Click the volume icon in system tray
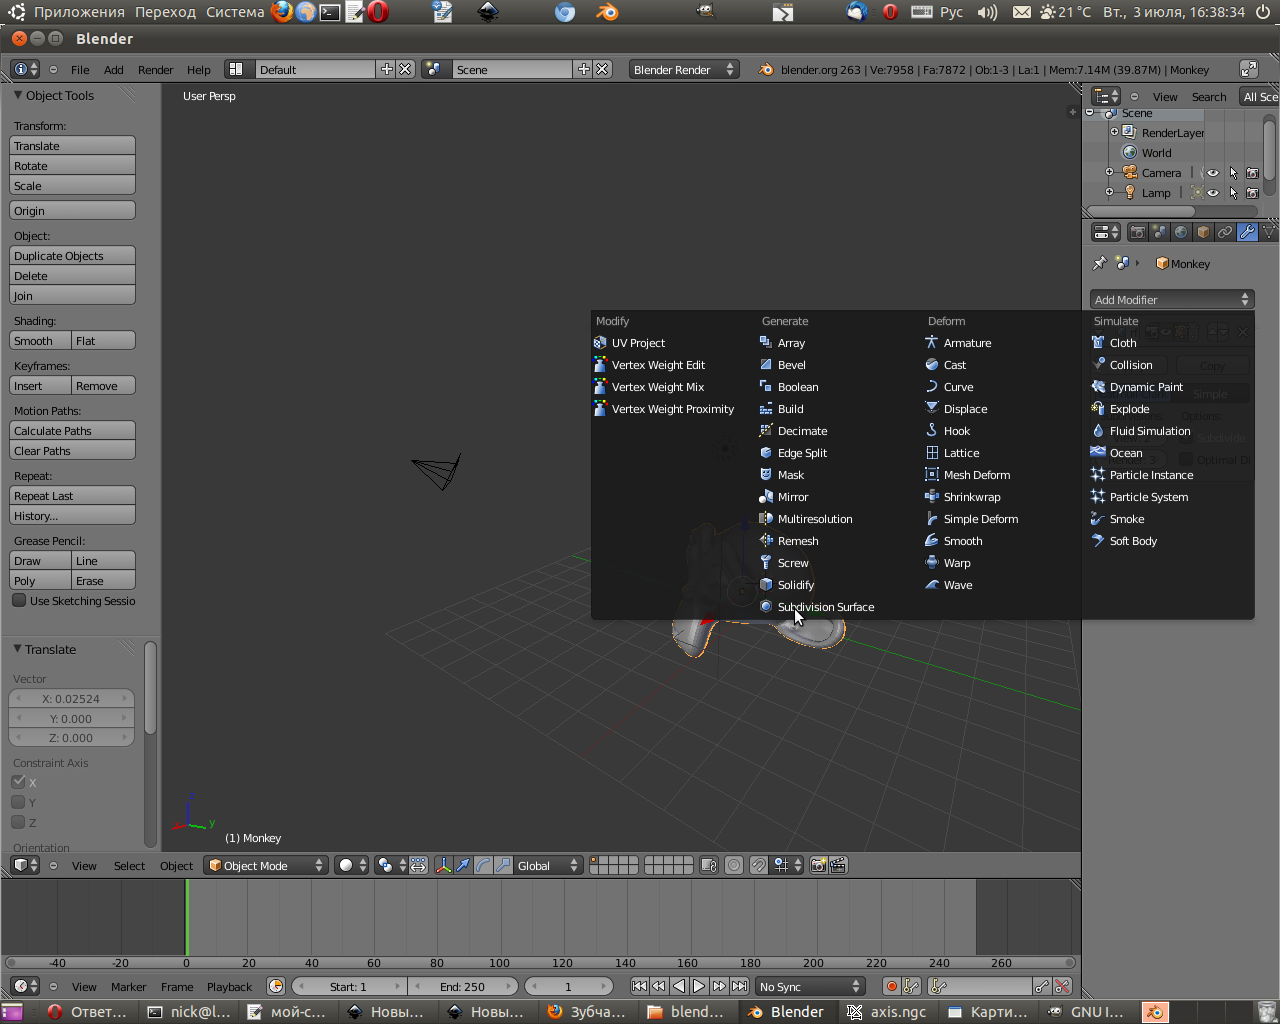Image resolution: width=1280 pixels, height=1024 pixels. [x=988, y=12]
